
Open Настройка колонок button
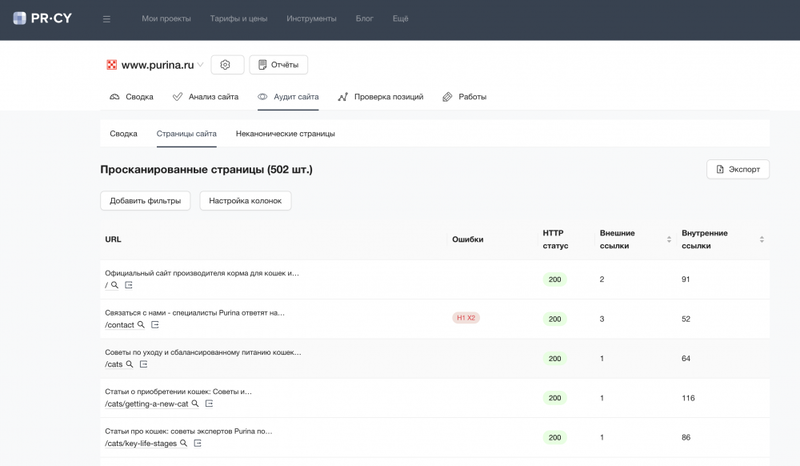[245, 201]
